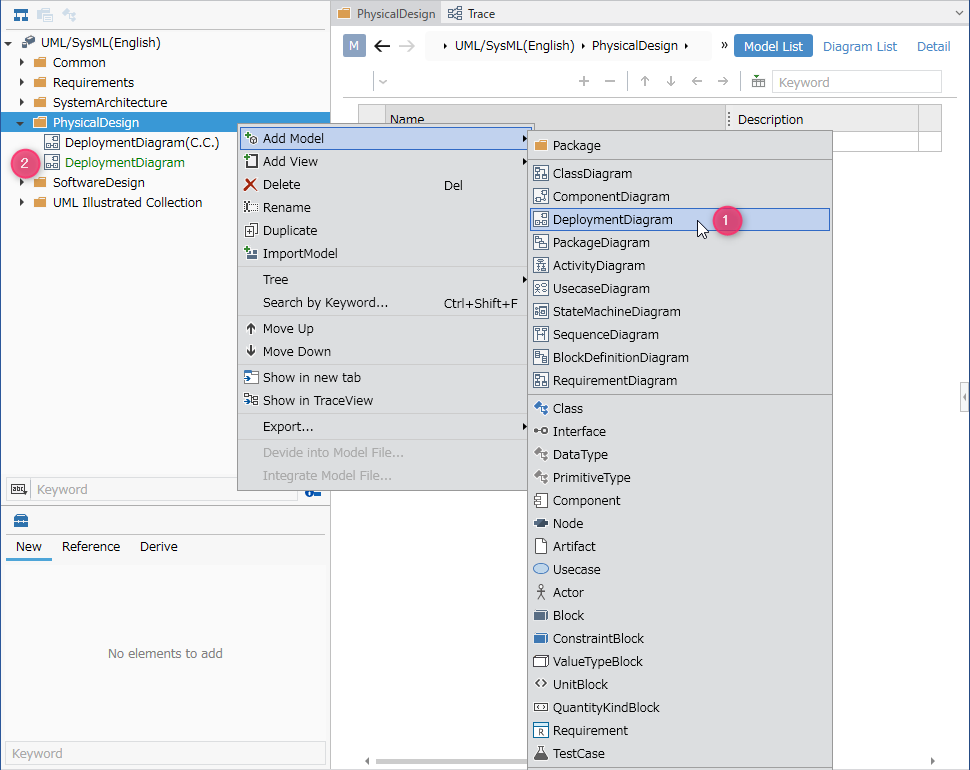Click the minus remove row icon

(x=610, y=82)
